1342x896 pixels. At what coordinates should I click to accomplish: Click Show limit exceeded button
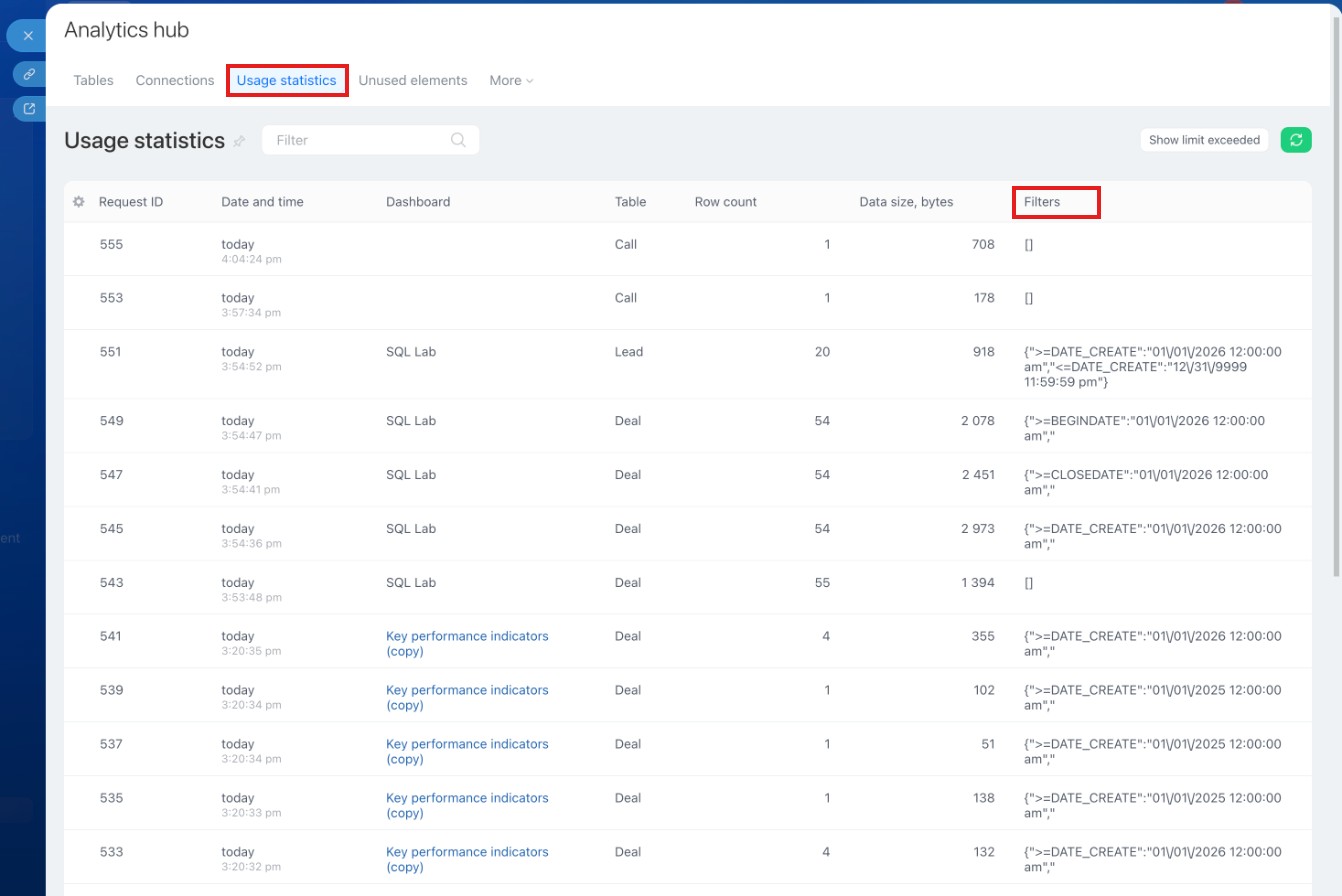point(1204,140)
